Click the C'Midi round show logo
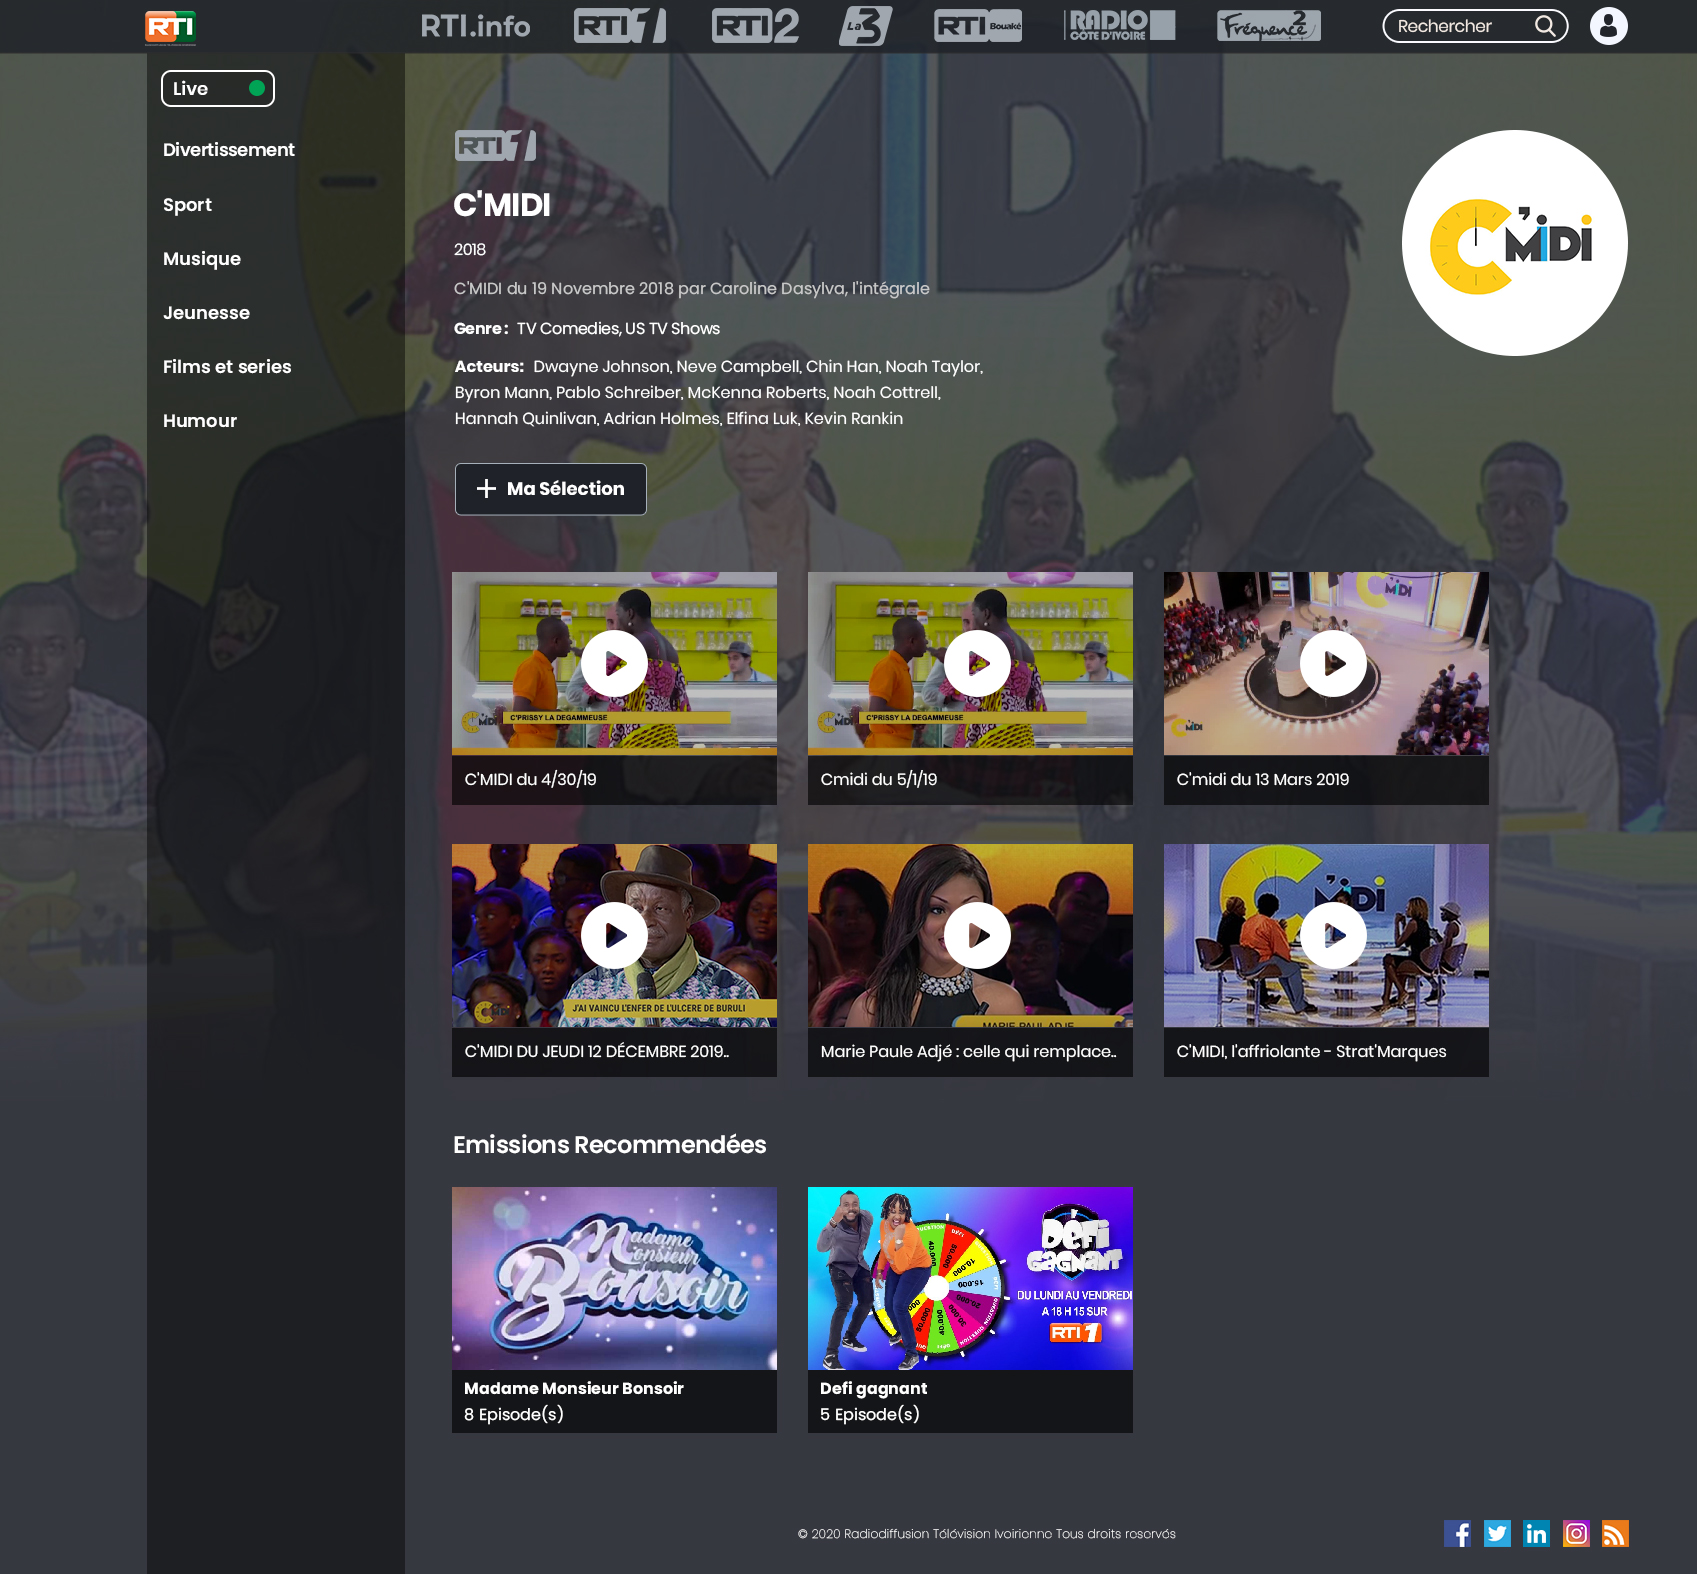 [1515, 243]
